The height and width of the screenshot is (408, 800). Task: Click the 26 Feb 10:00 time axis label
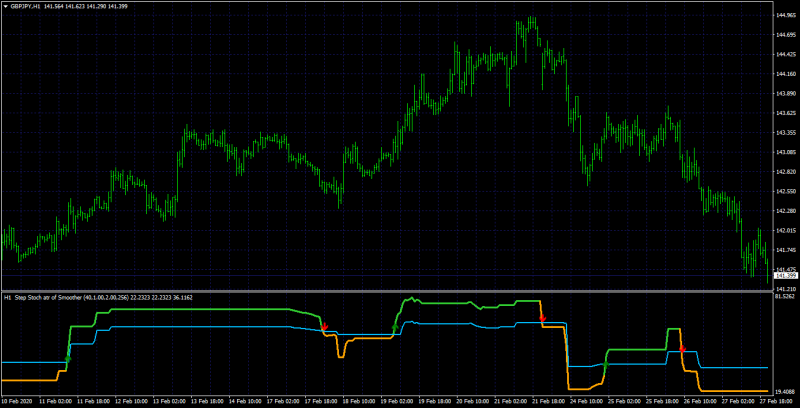(699, 402)
